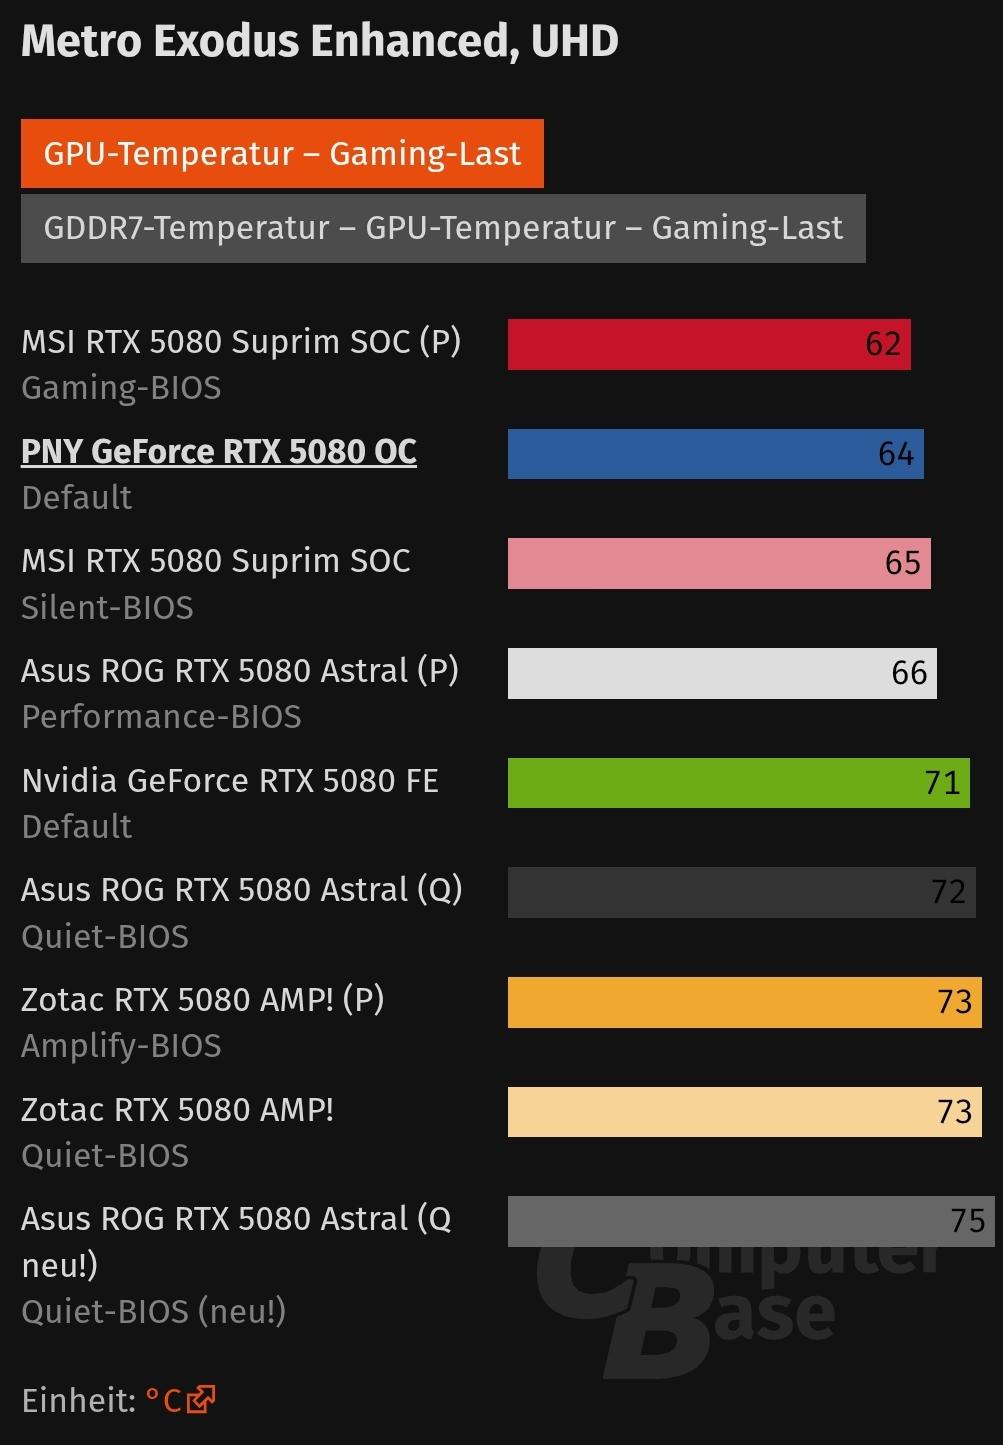Select the Nvidia GeForce RTX 5080 FE label
This screenshot has width=1003, height=1445.
[230, 781]
